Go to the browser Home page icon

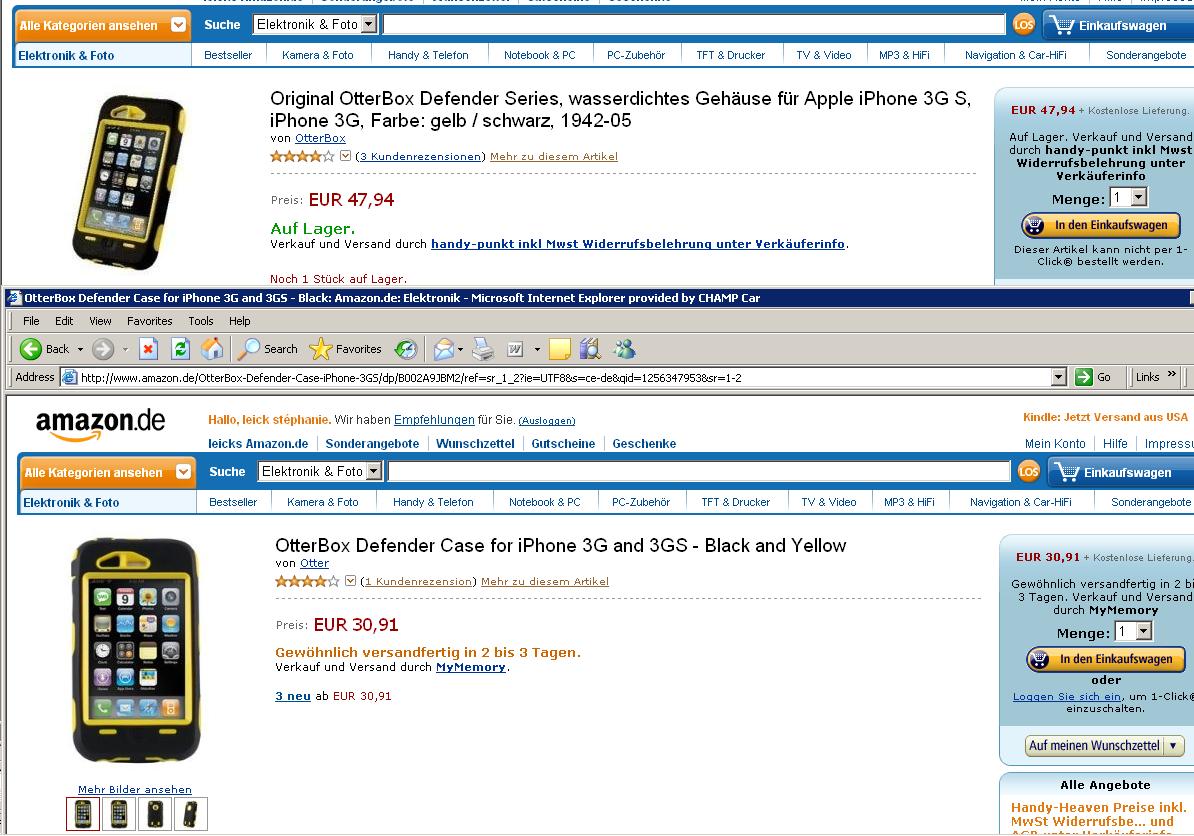pos(212,349)
